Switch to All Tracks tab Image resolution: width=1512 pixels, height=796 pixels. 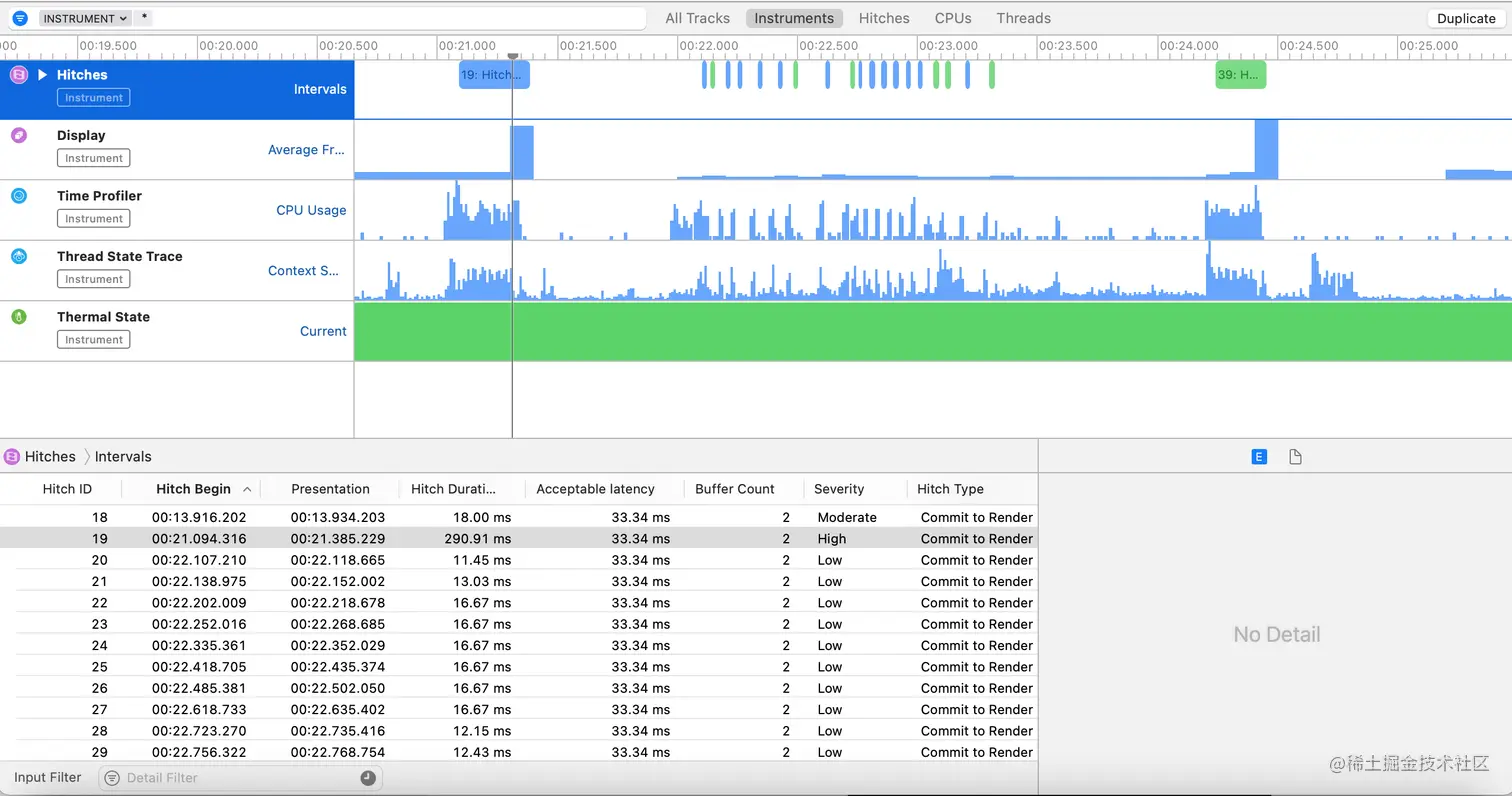[x=697, y=18]
